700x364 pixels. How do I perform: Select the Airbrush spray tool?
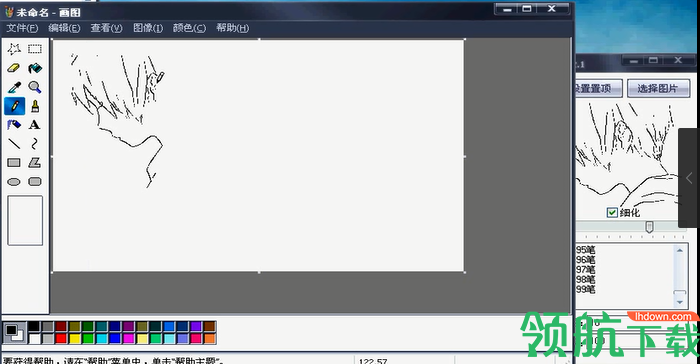(14, 125)
